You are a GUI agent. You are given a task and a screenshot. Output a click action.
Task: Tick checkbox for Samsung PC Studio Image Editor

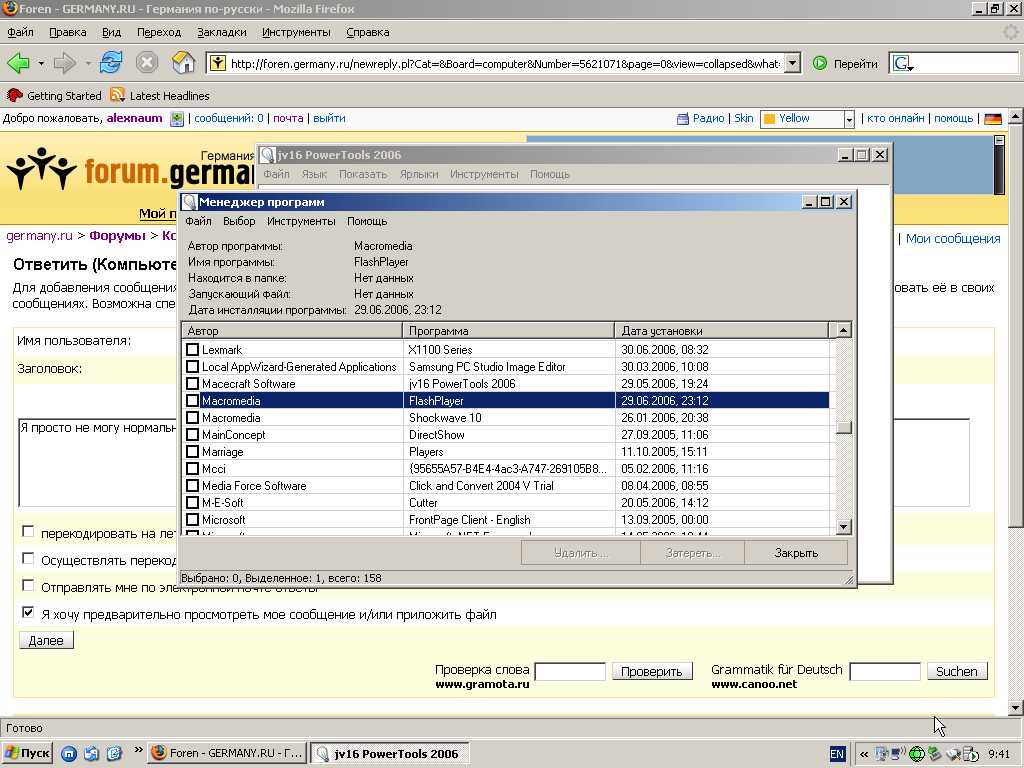click(x=193, y=366)
